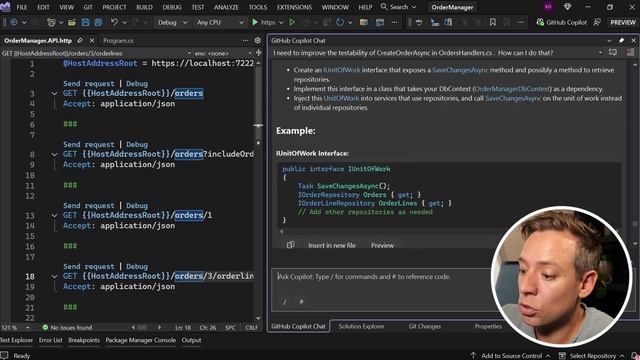Collapse the GET orders includeOrd request line 8
The image size is (640, 360).
point(54,154)
